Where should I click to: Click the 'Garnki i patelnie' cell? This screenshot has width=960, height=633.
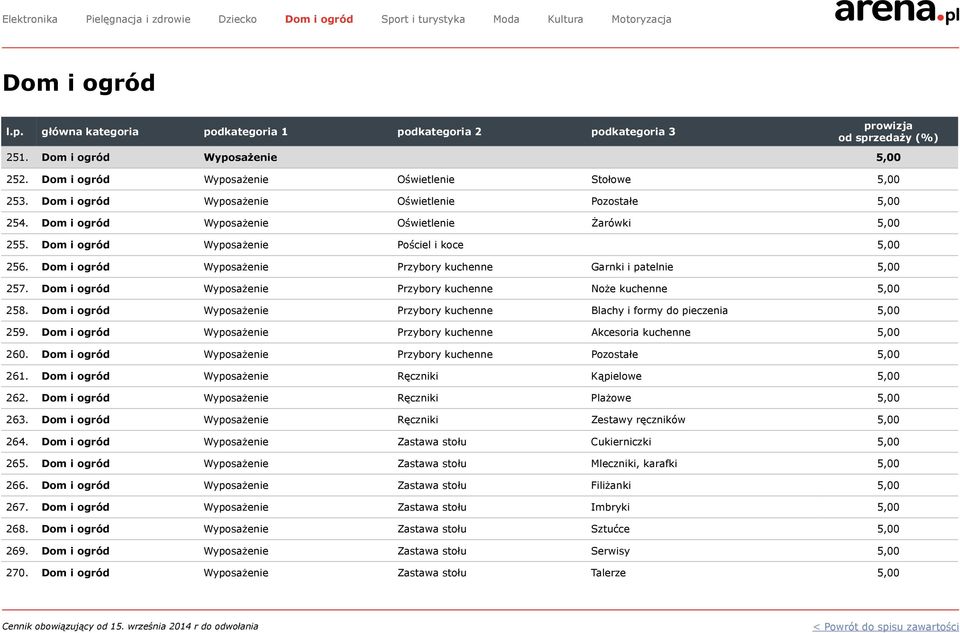click(x=632, y=267)
